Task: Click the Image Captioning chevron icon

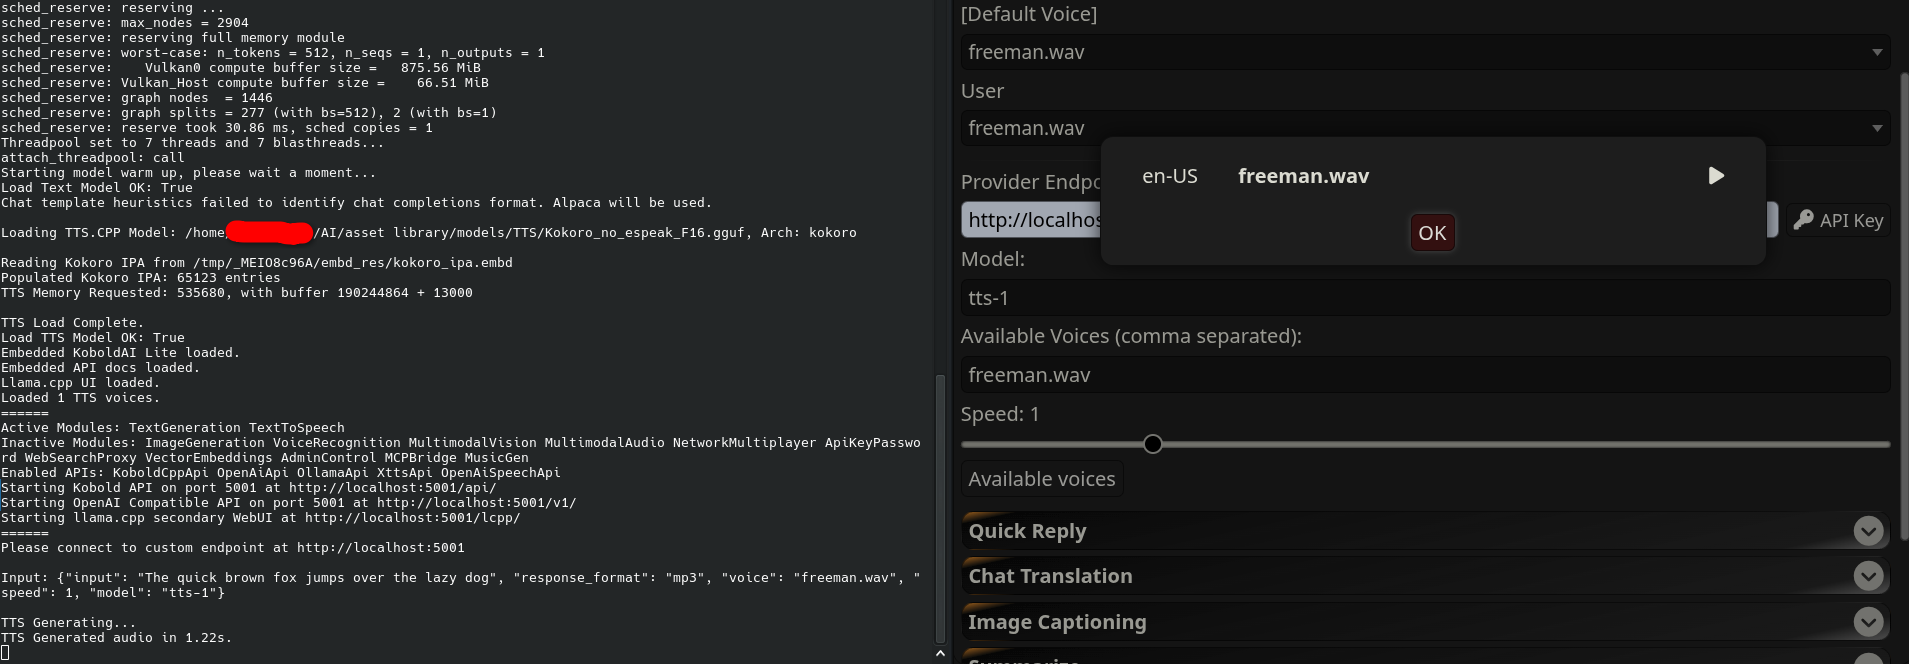Action: (x=1868, y=622)
